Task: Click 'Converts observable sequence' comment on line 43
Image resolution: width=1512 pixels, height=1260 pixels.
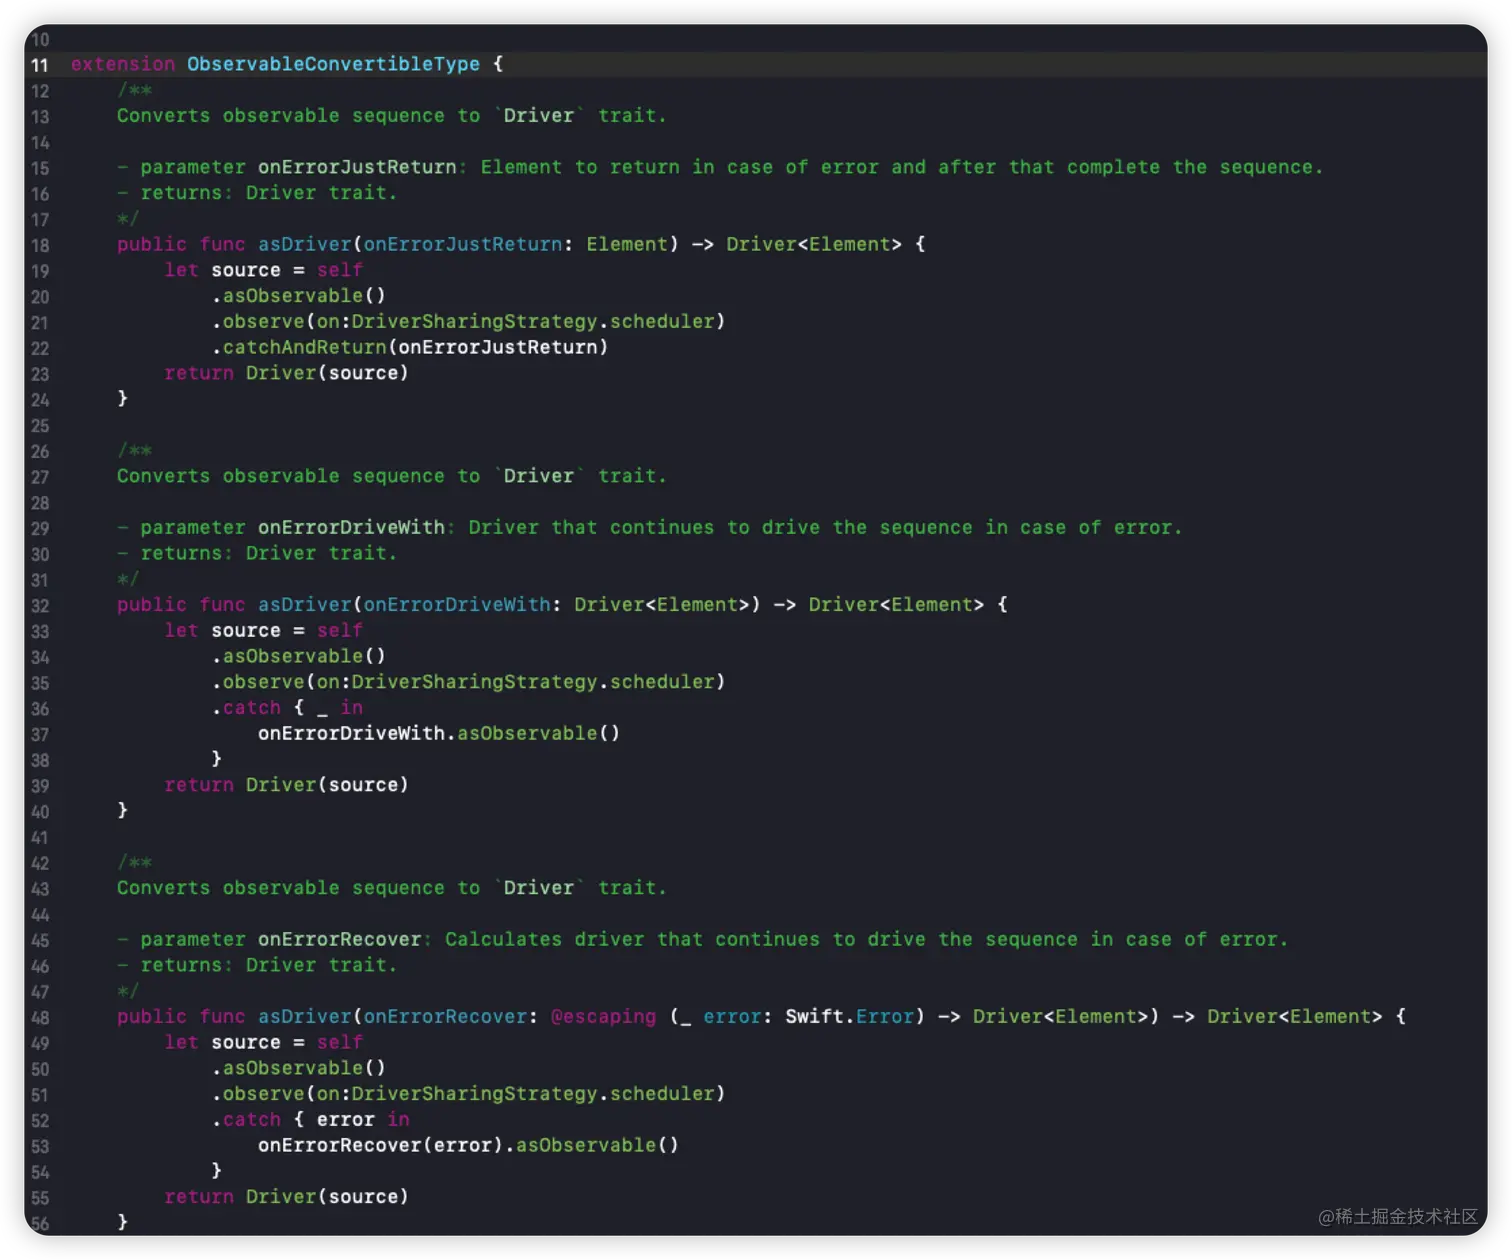Action: [281, 888]
